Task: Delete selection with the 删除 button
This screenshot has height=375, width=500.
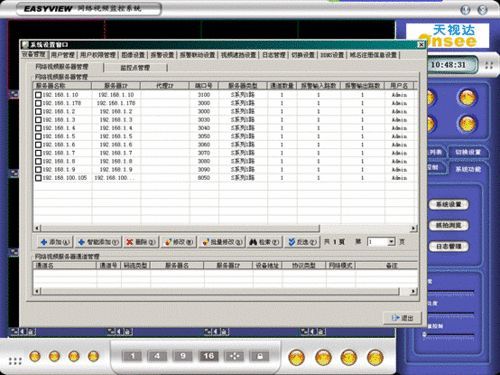Action: click(x=141, y=242)
